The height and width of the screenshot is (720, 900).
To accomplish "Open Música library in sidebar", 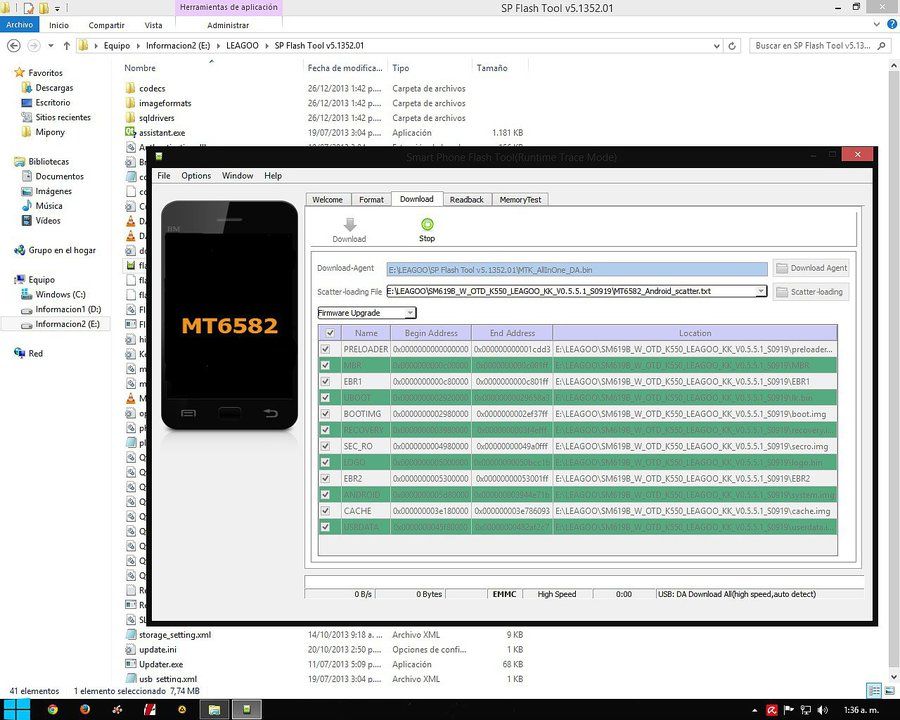I will (x=49, y=206).
